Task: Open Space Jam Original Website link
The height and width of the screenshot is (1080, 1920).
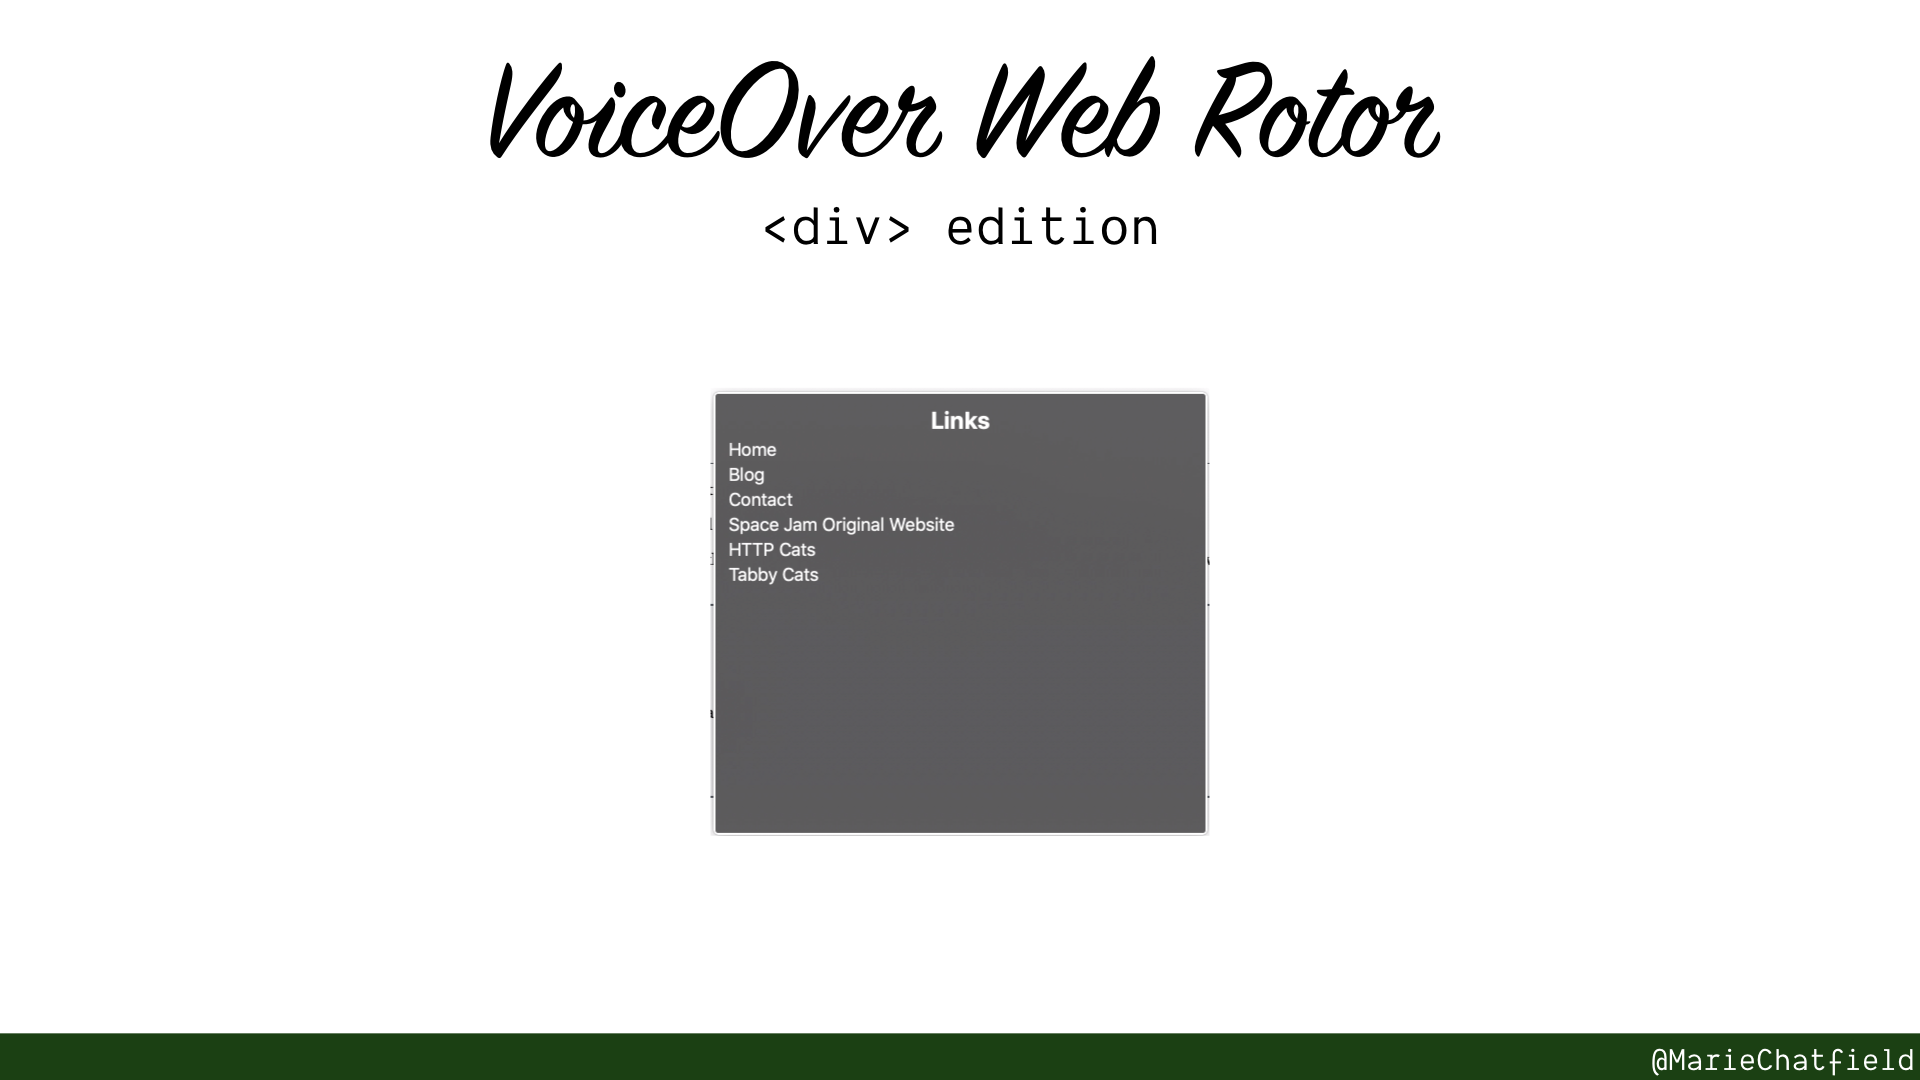Action: point(843,525)
